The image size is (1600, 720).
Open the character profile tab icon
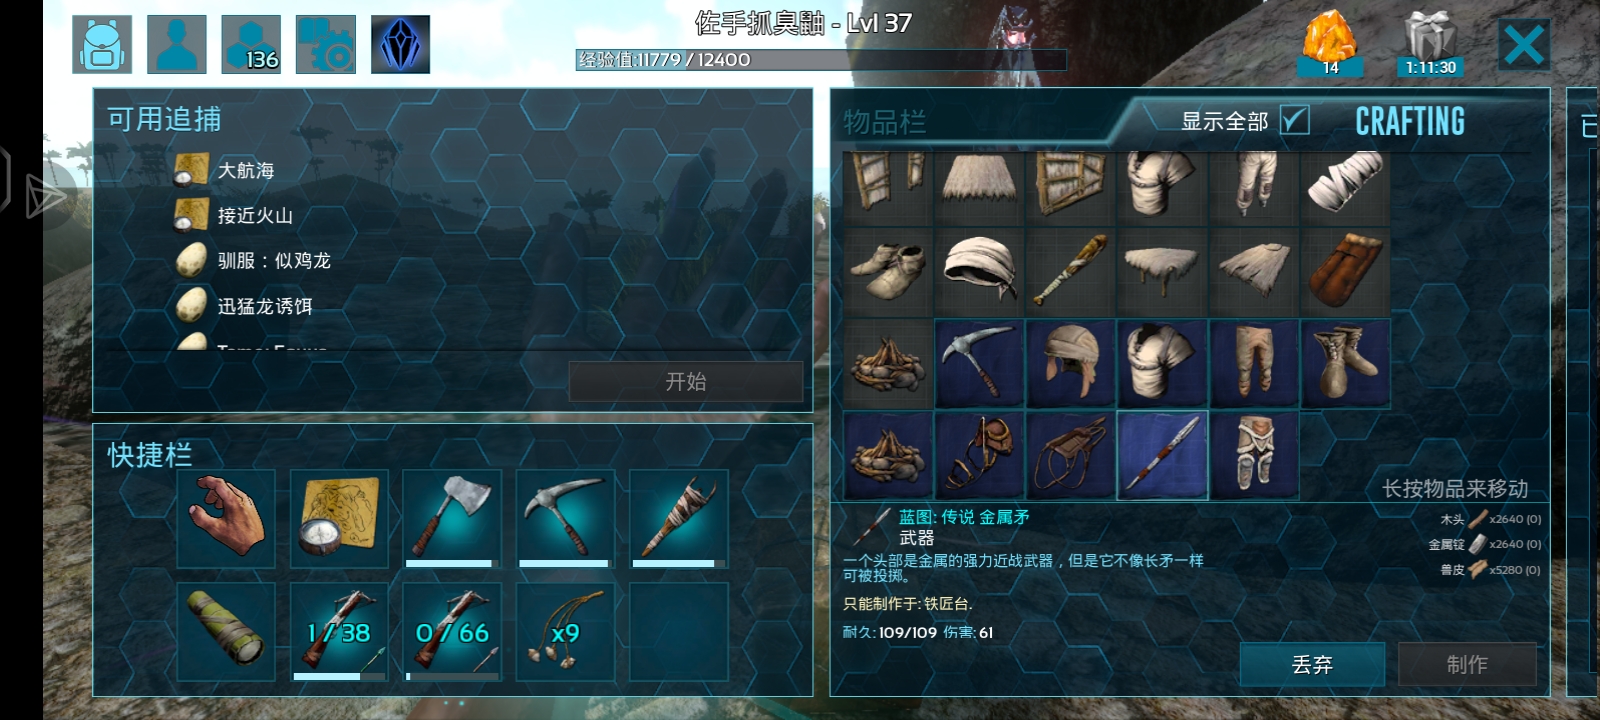(x=177, y=44)
